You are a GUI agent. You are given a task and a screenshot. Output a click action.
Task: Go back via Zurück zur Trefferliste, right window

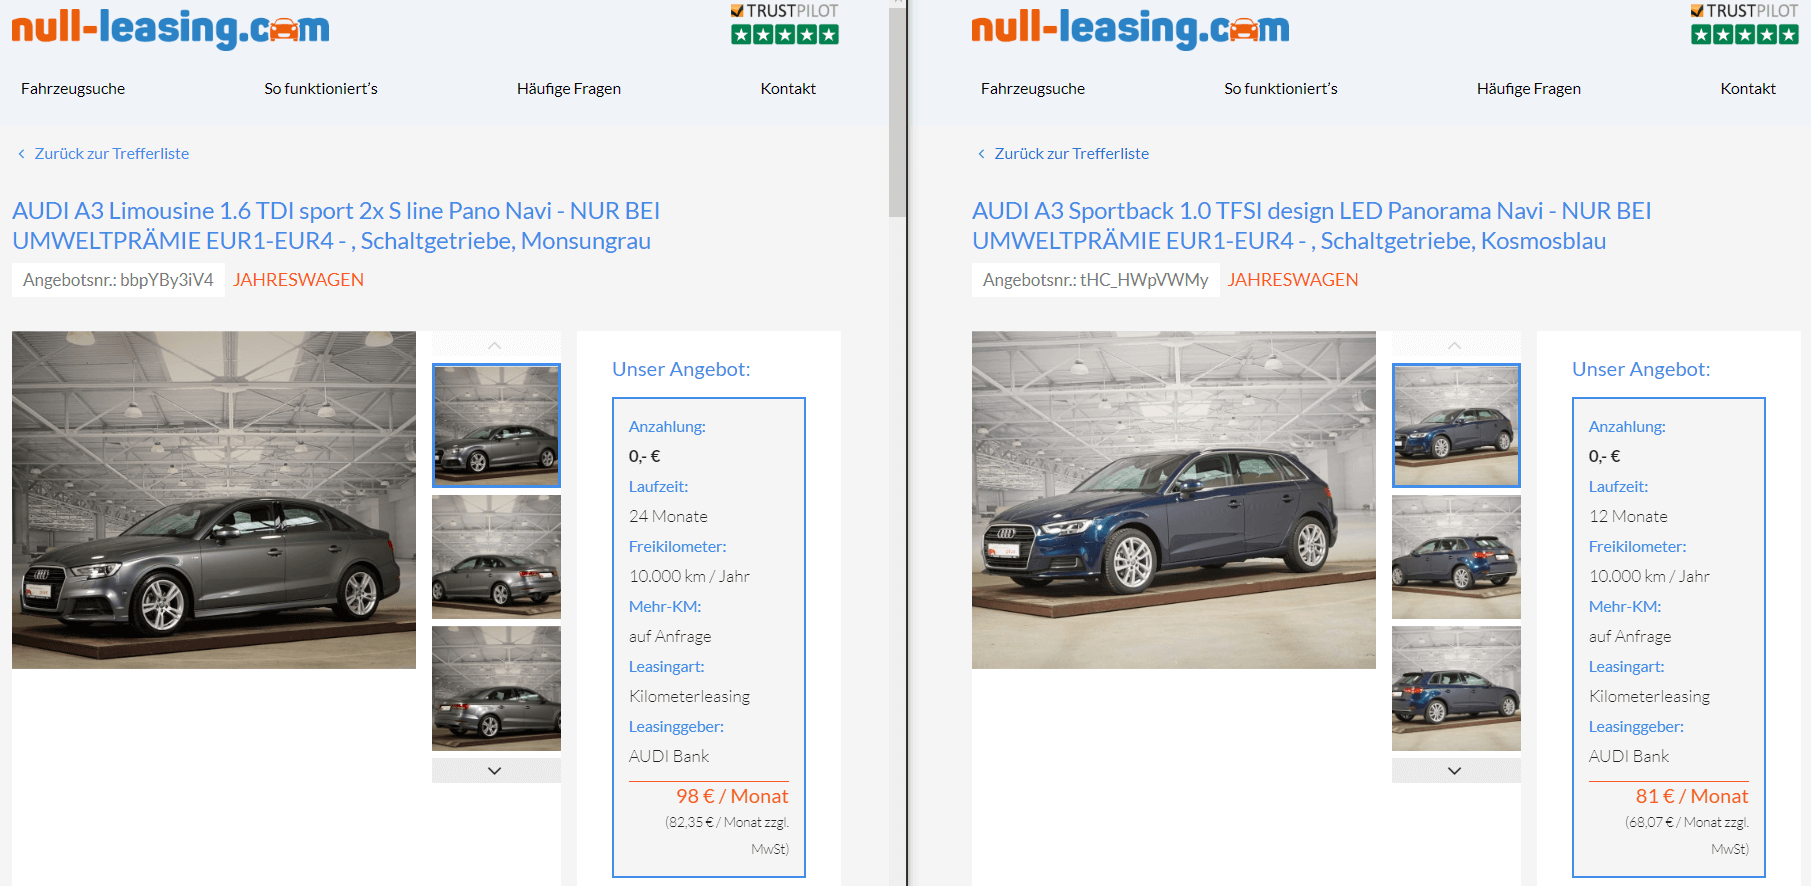pos(1064,153)
